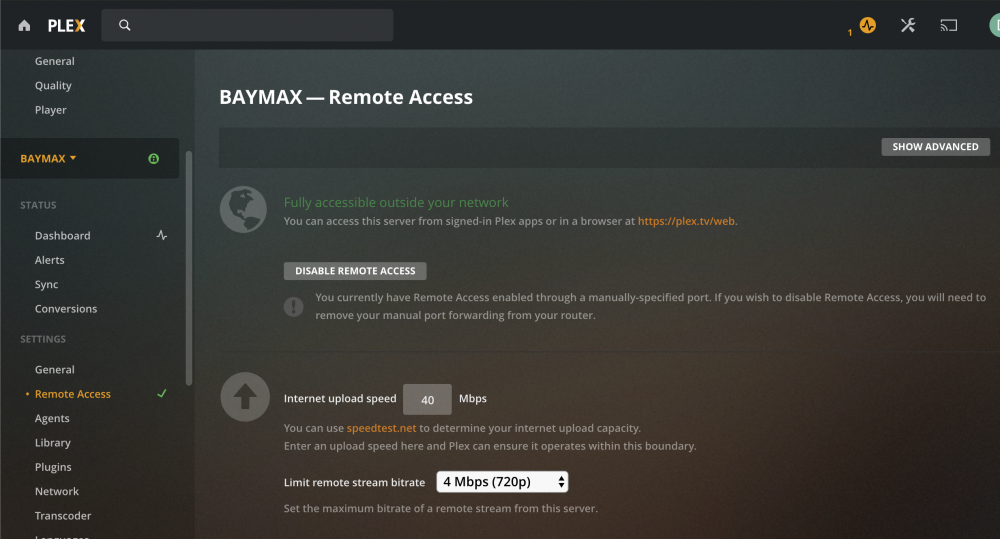Open server General settings
This screenshot has width=1000, height=539.
coord(55,369)
